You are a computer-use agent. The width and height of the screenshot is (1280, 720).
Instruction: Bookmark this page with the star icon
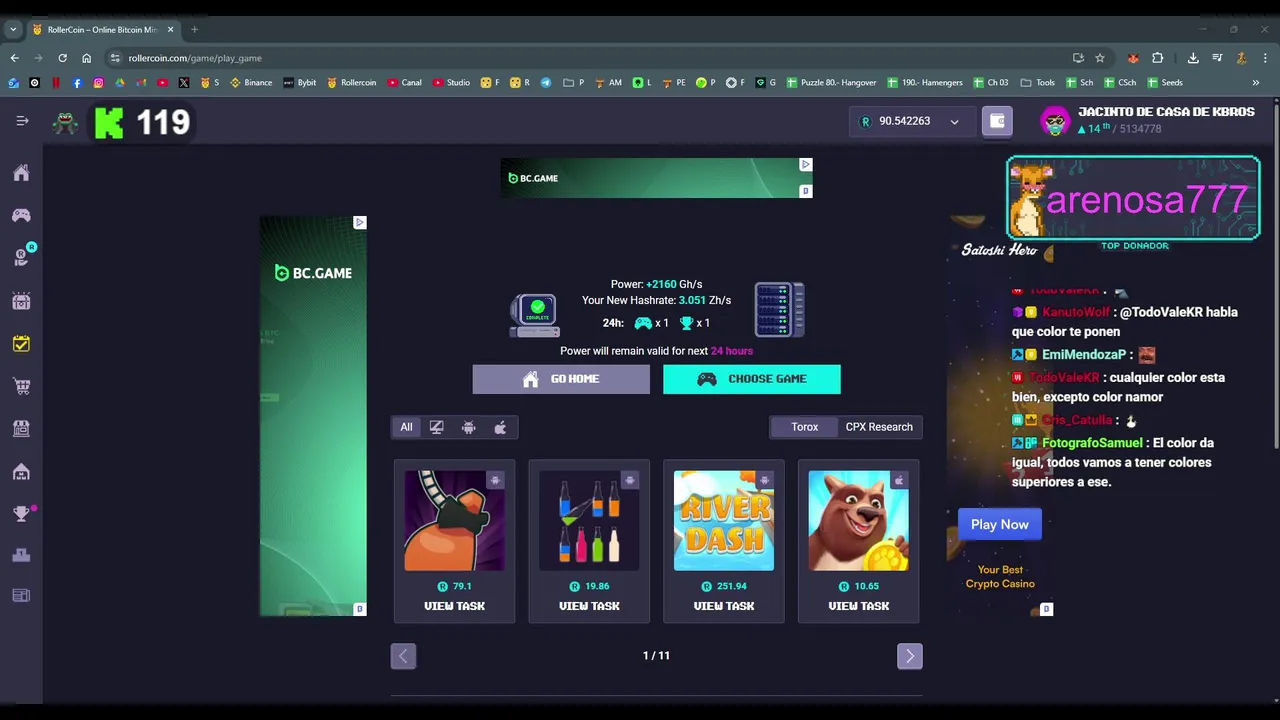[1100, 58]
